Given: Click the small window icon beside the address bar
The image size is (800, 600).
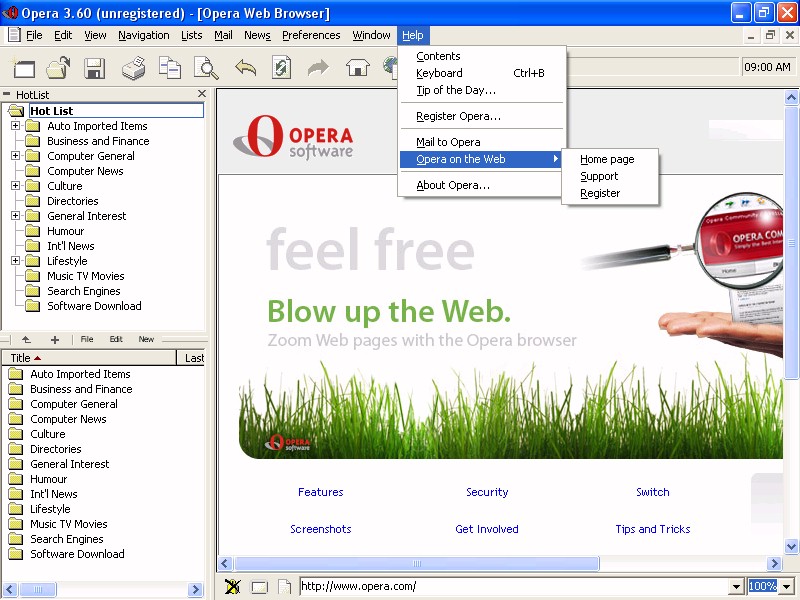Looking at the screenshot, I should 259,587.
